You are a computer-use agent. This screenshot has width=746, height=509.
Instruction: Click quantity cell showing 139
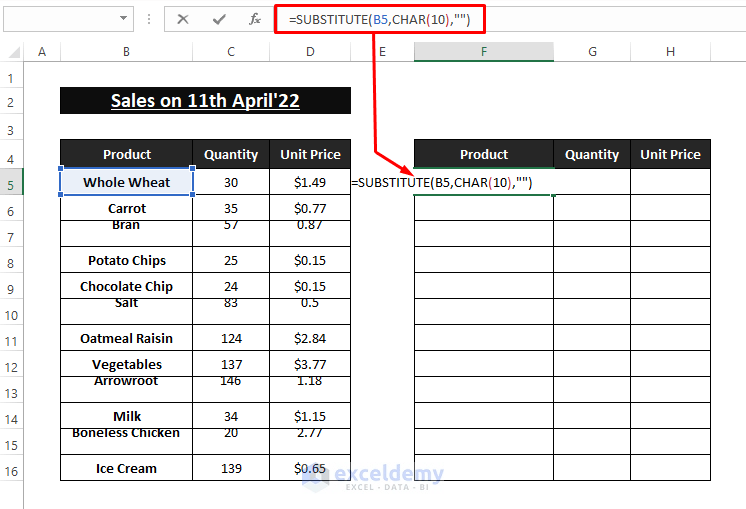tap(231, 468)
